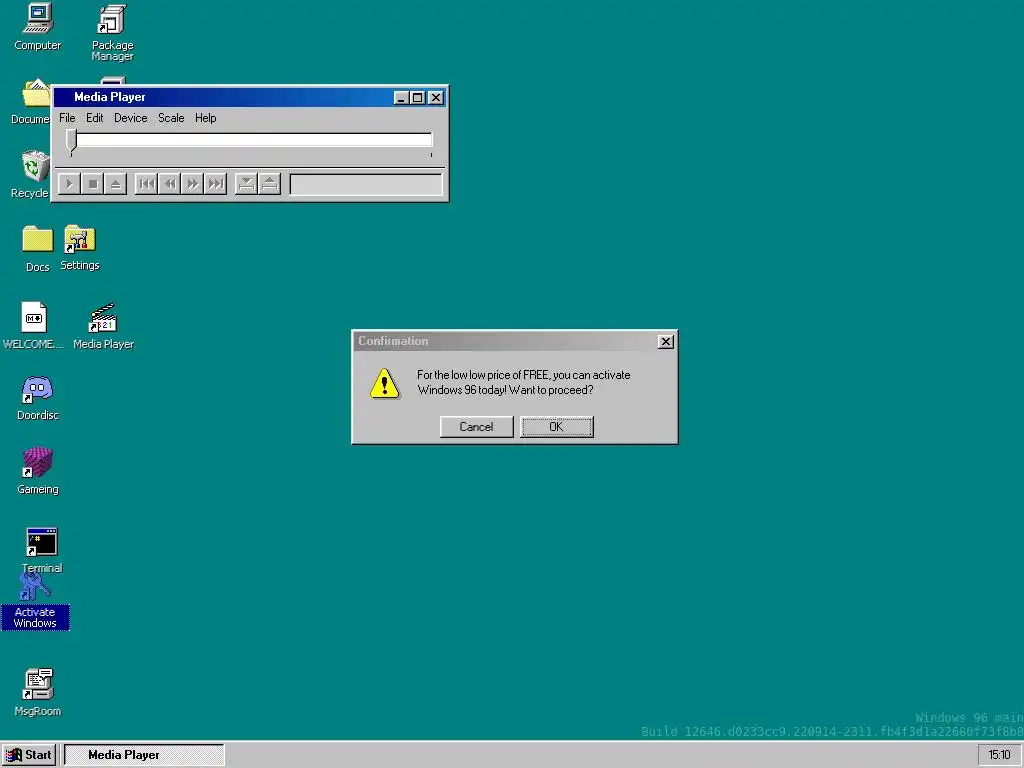Click the Media Player title bar
1024x768 pixels.
[250, 97]
